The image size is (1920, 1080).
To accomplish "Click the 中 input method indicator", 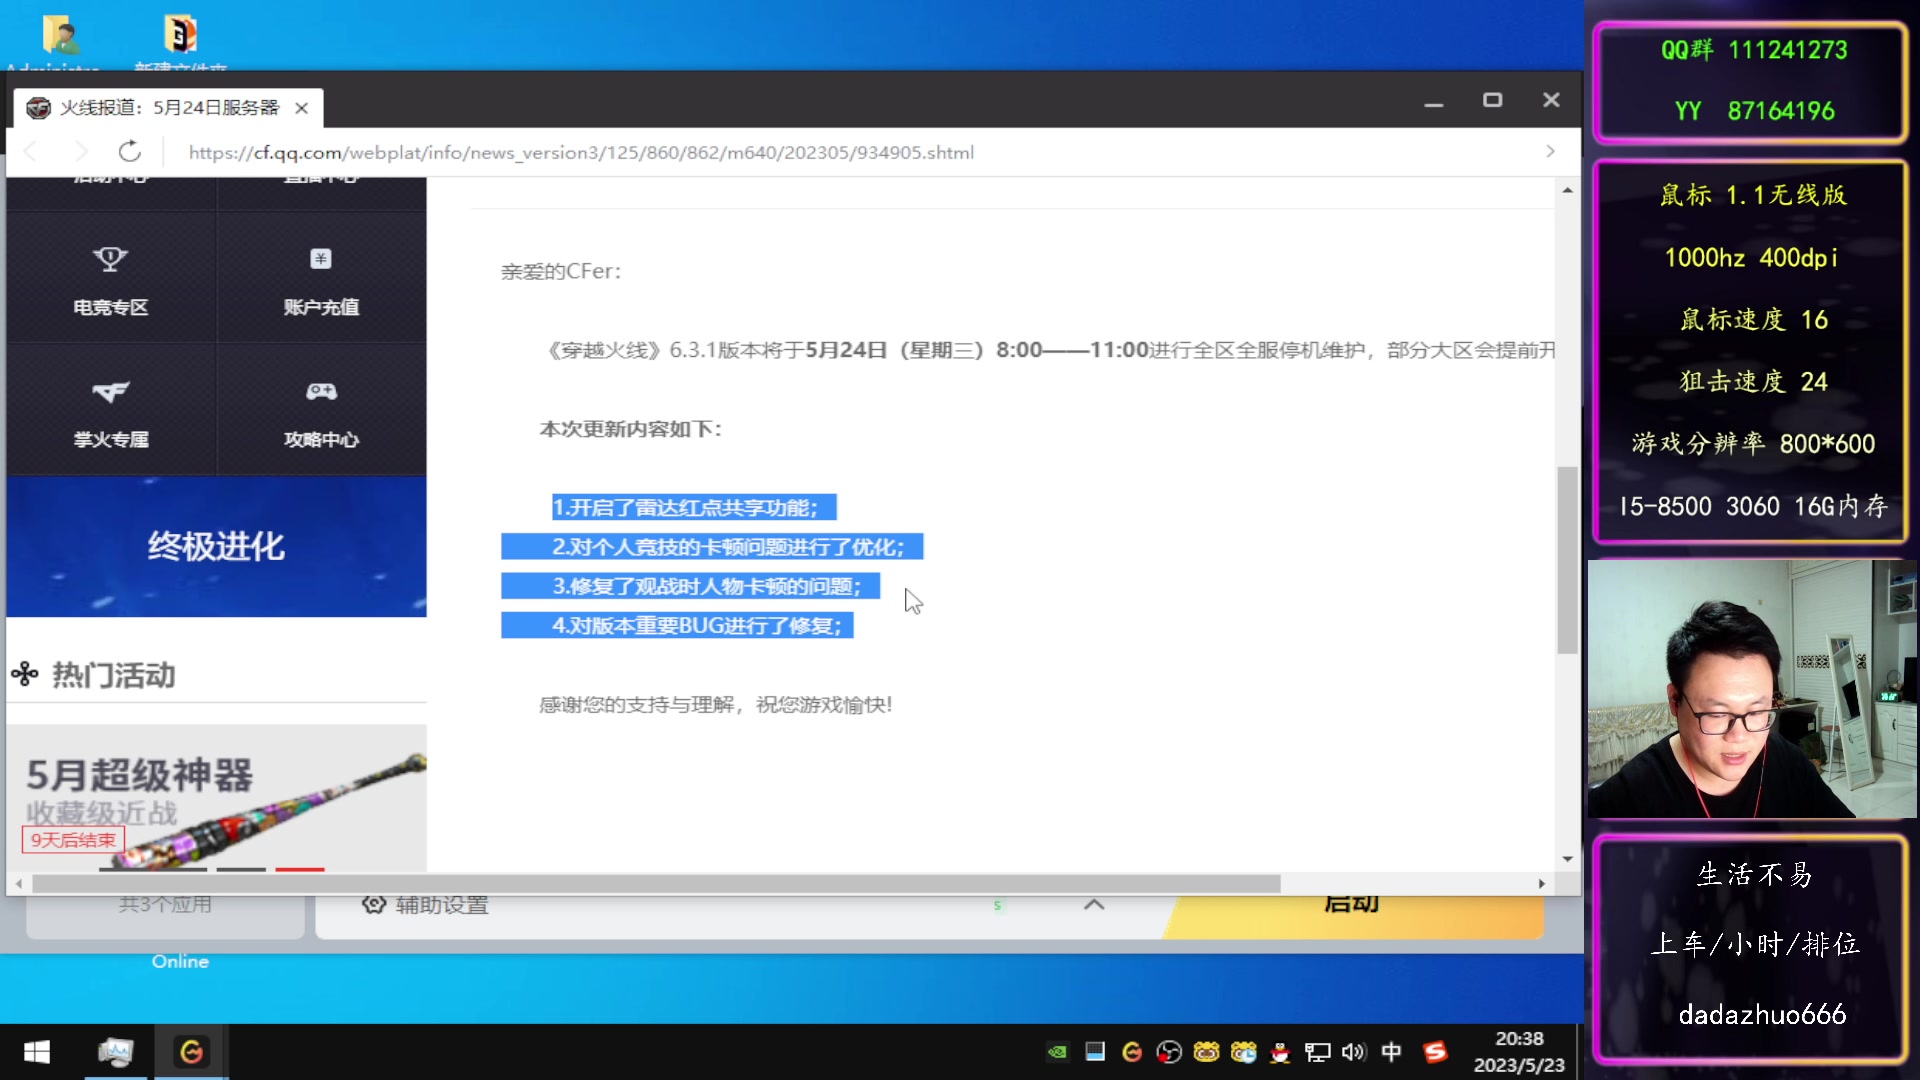I will [1391, 1052].
